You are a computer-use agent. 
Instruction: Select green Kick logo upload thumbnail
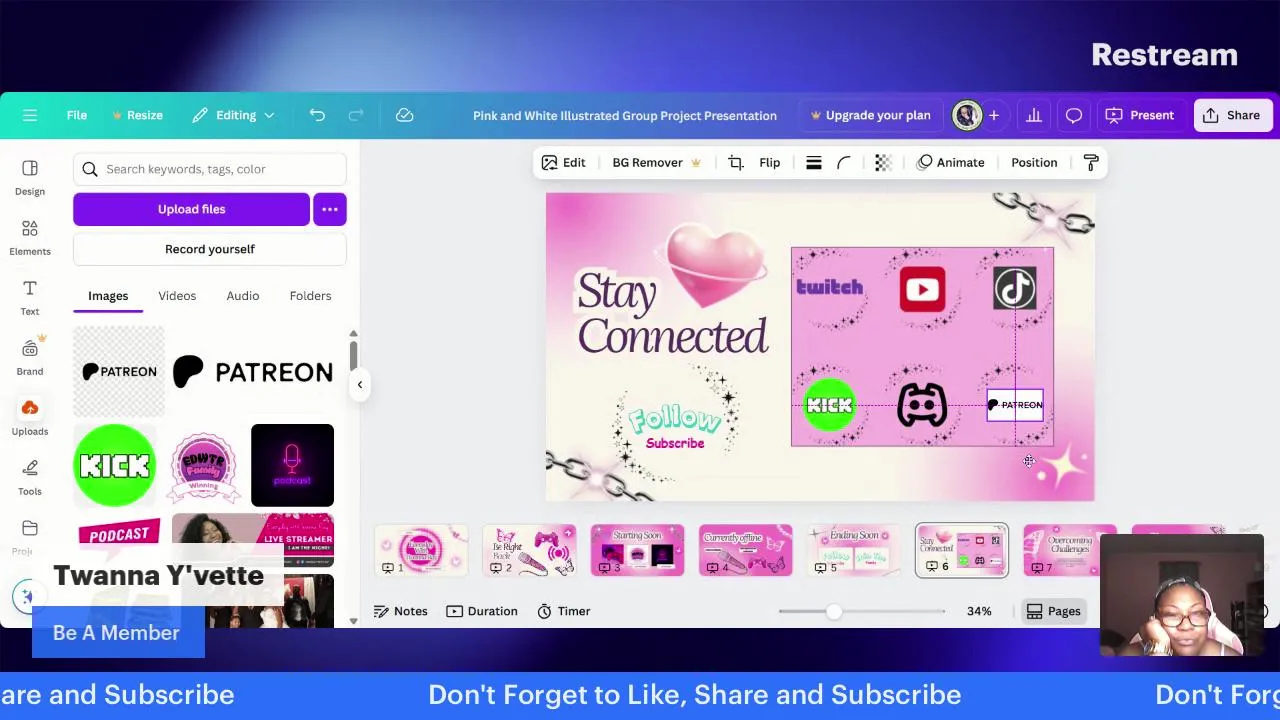pyautogui.click(x=115, y=465)
